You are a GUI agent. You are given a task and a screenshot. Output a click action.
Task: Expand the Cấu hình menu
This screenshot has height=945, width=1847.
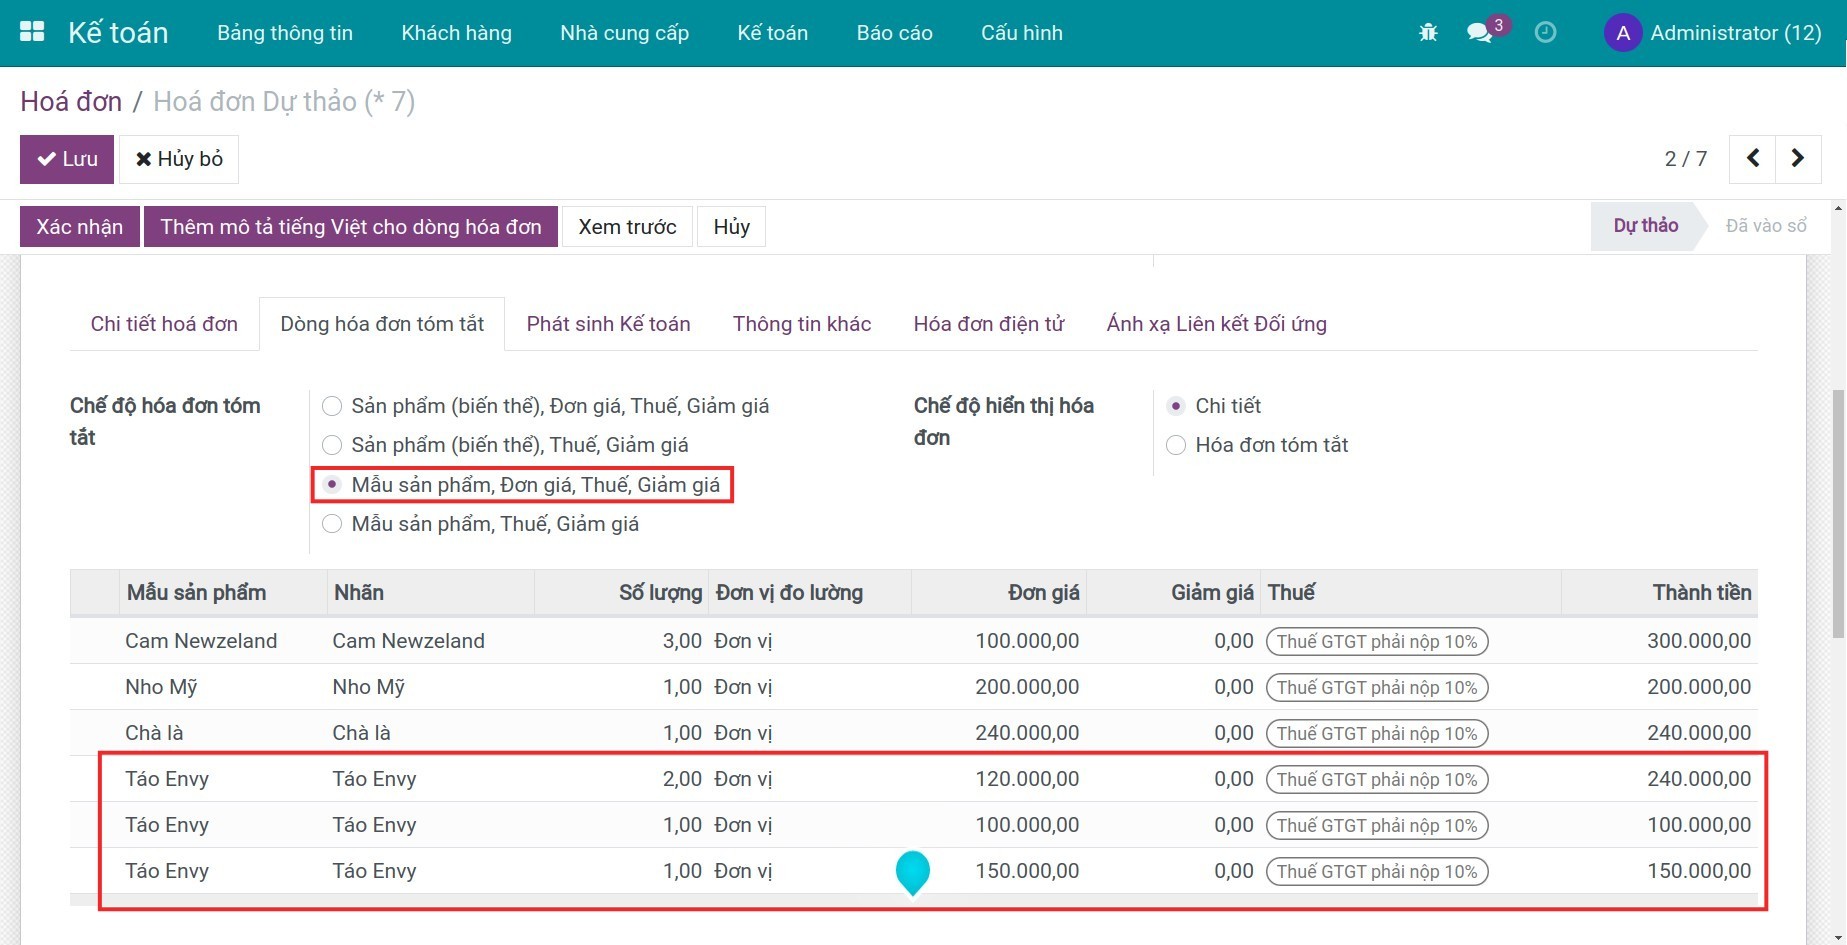pos(1021,33)
